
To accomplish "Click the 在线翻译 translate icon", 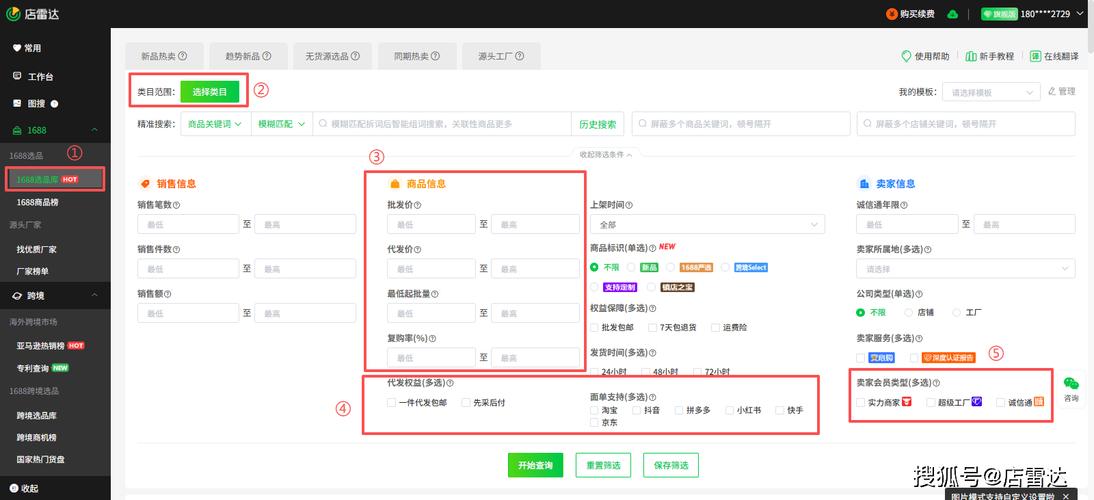I will tap(1035, 56).
